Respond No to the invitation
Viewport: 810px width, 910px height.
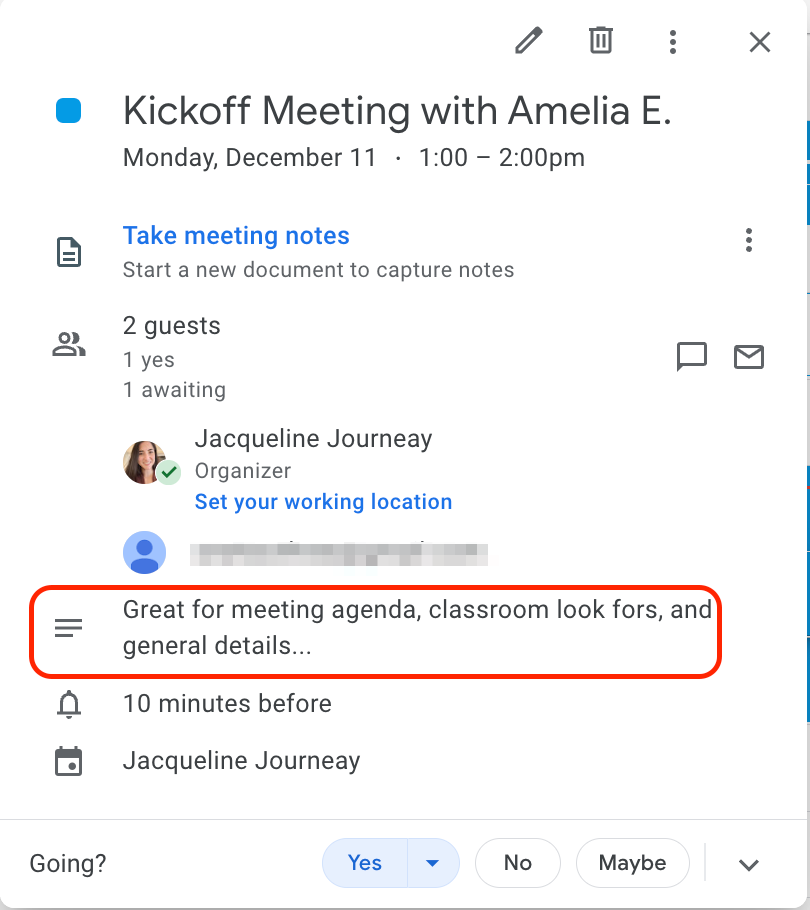coord(518,863)
